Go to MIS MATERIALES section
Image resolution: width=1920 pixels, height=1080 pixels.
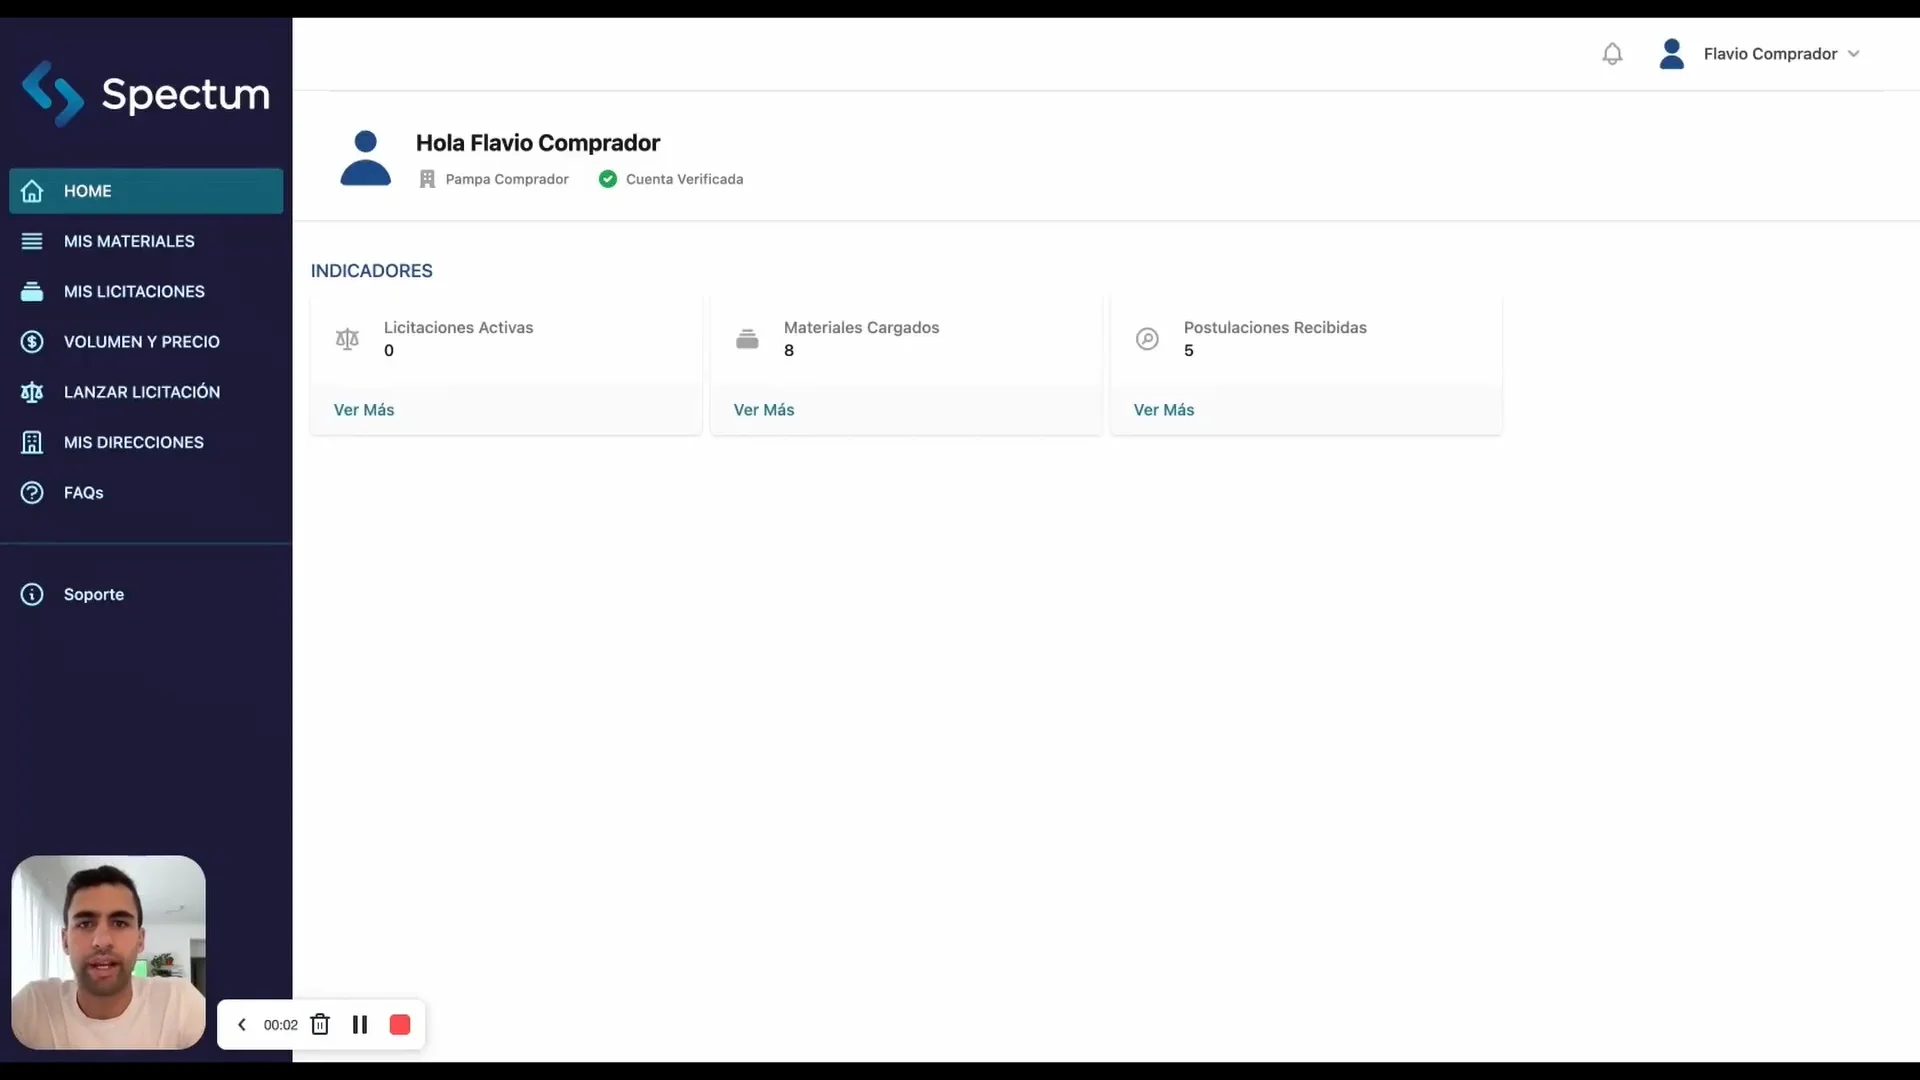click(x=146, y=241)
